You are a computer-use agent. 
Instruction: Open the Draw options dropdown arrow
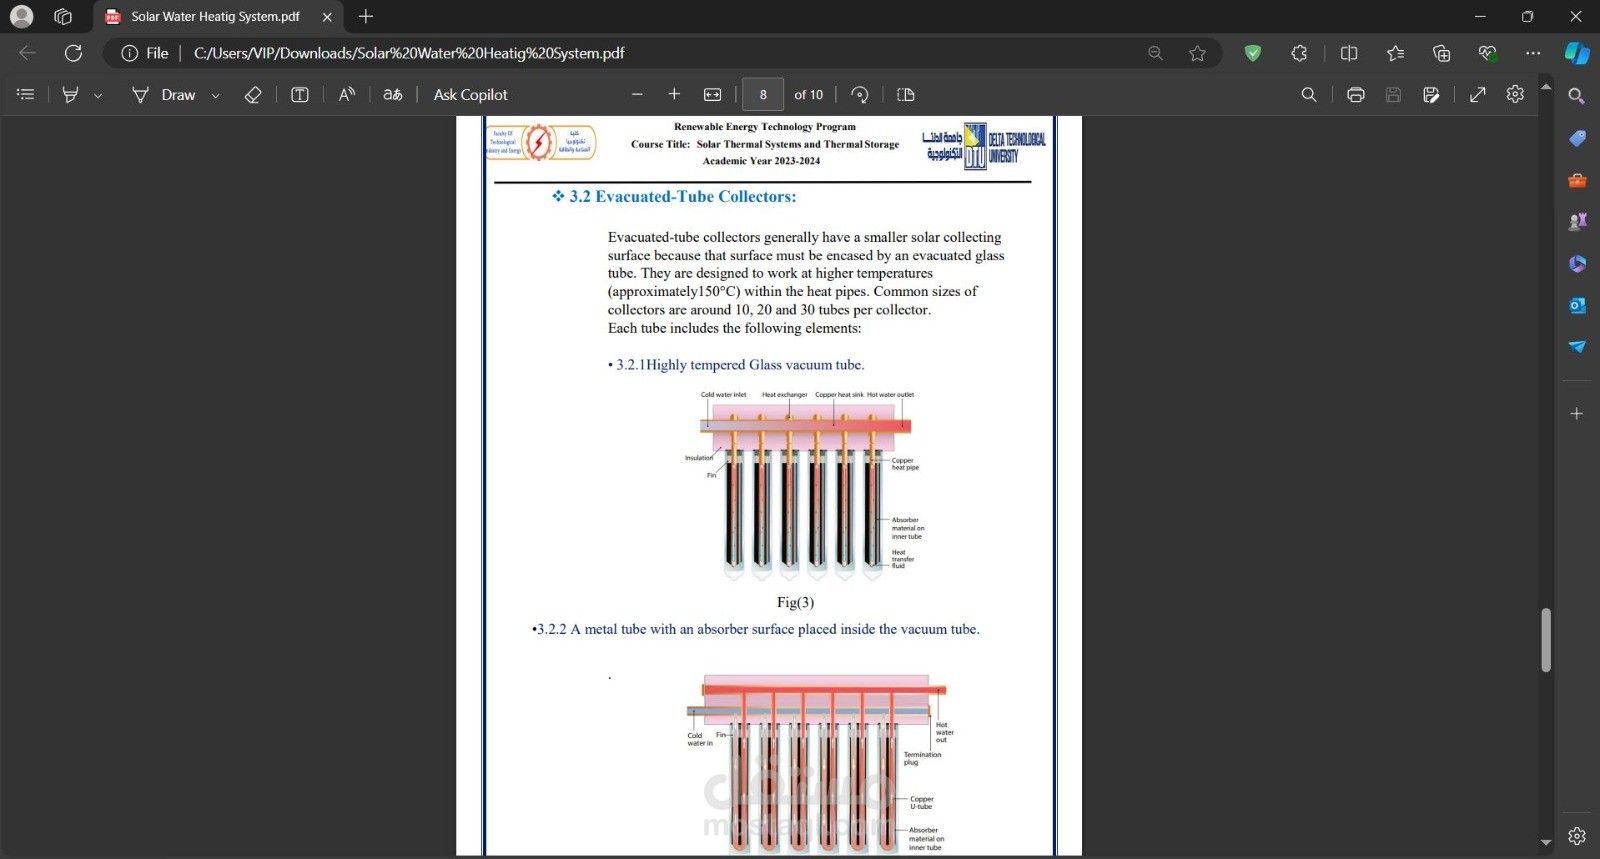[x=215, y=95]
